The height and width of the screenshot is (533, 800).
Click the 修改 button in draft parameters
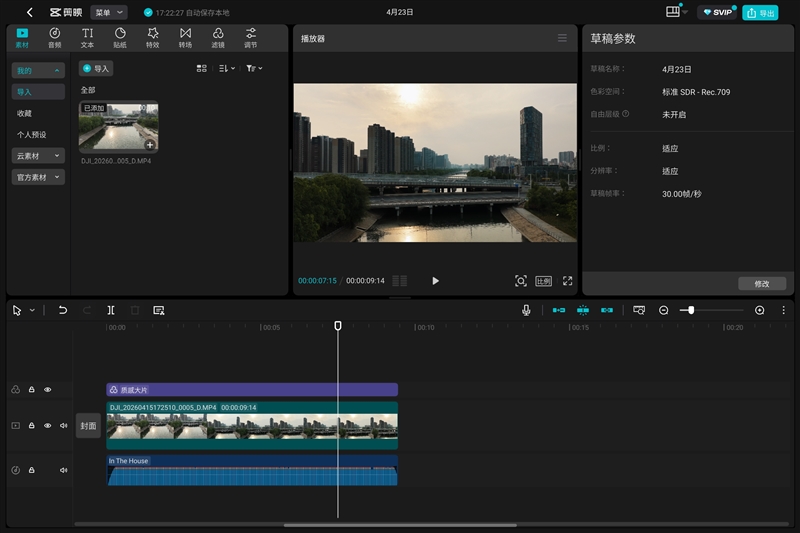pos(761,284)
